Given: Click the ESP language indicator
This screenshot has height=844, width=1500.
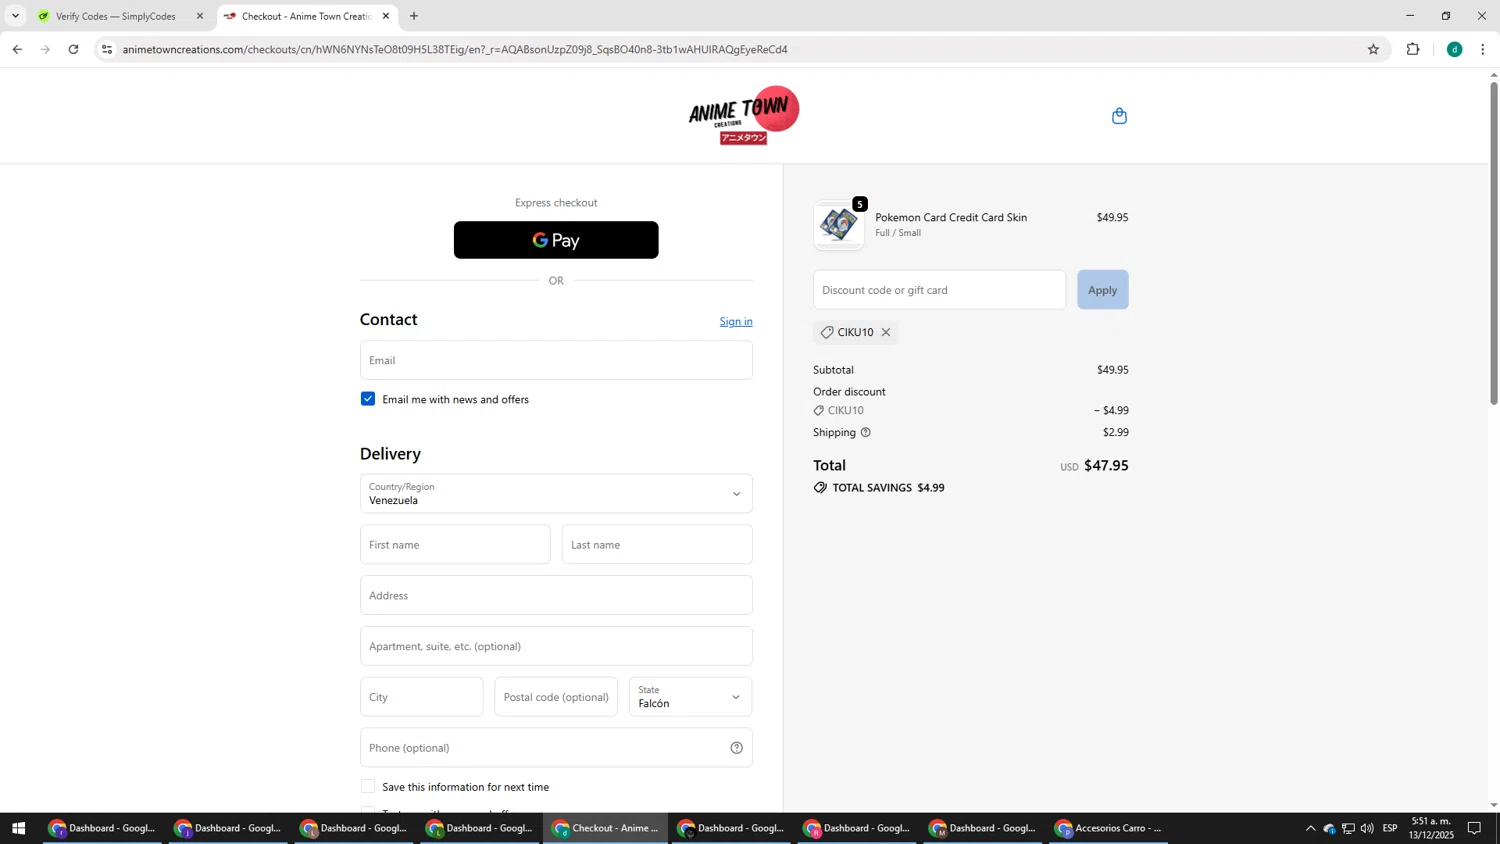Looking at the screenshot, I should 1390,828.
